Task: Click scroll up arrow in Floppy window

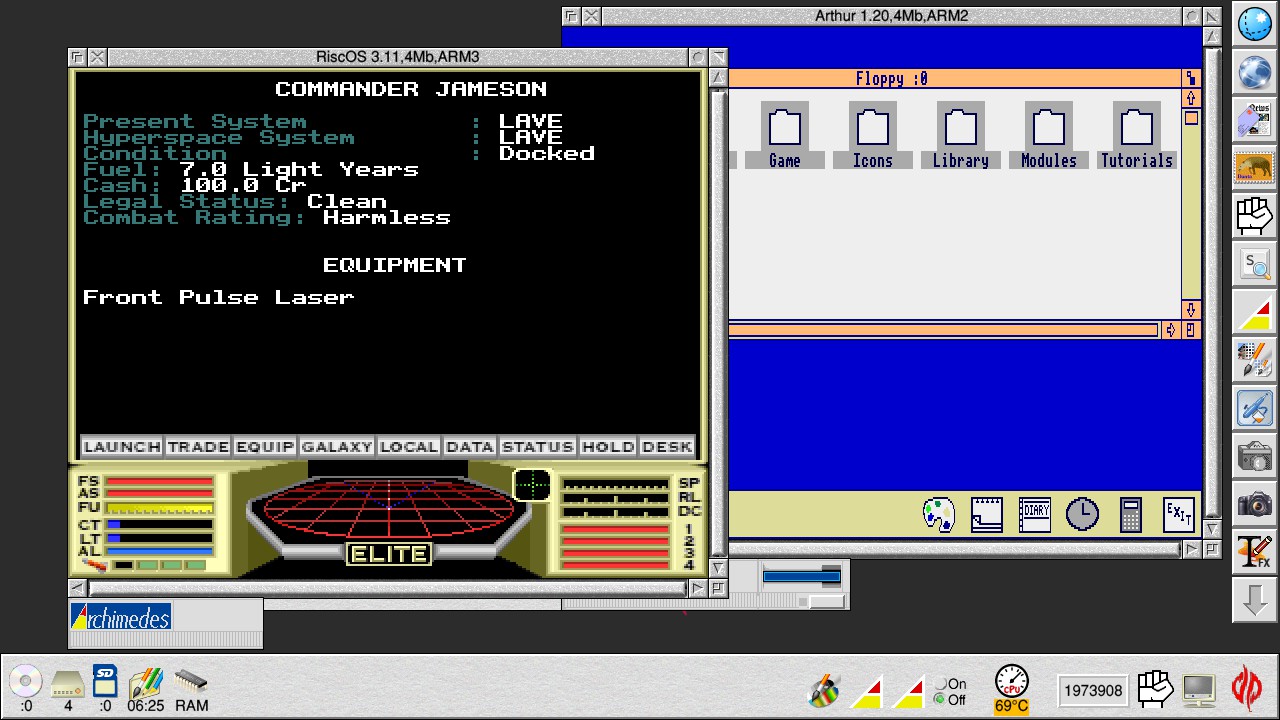Action: (x=1190, y=98)
